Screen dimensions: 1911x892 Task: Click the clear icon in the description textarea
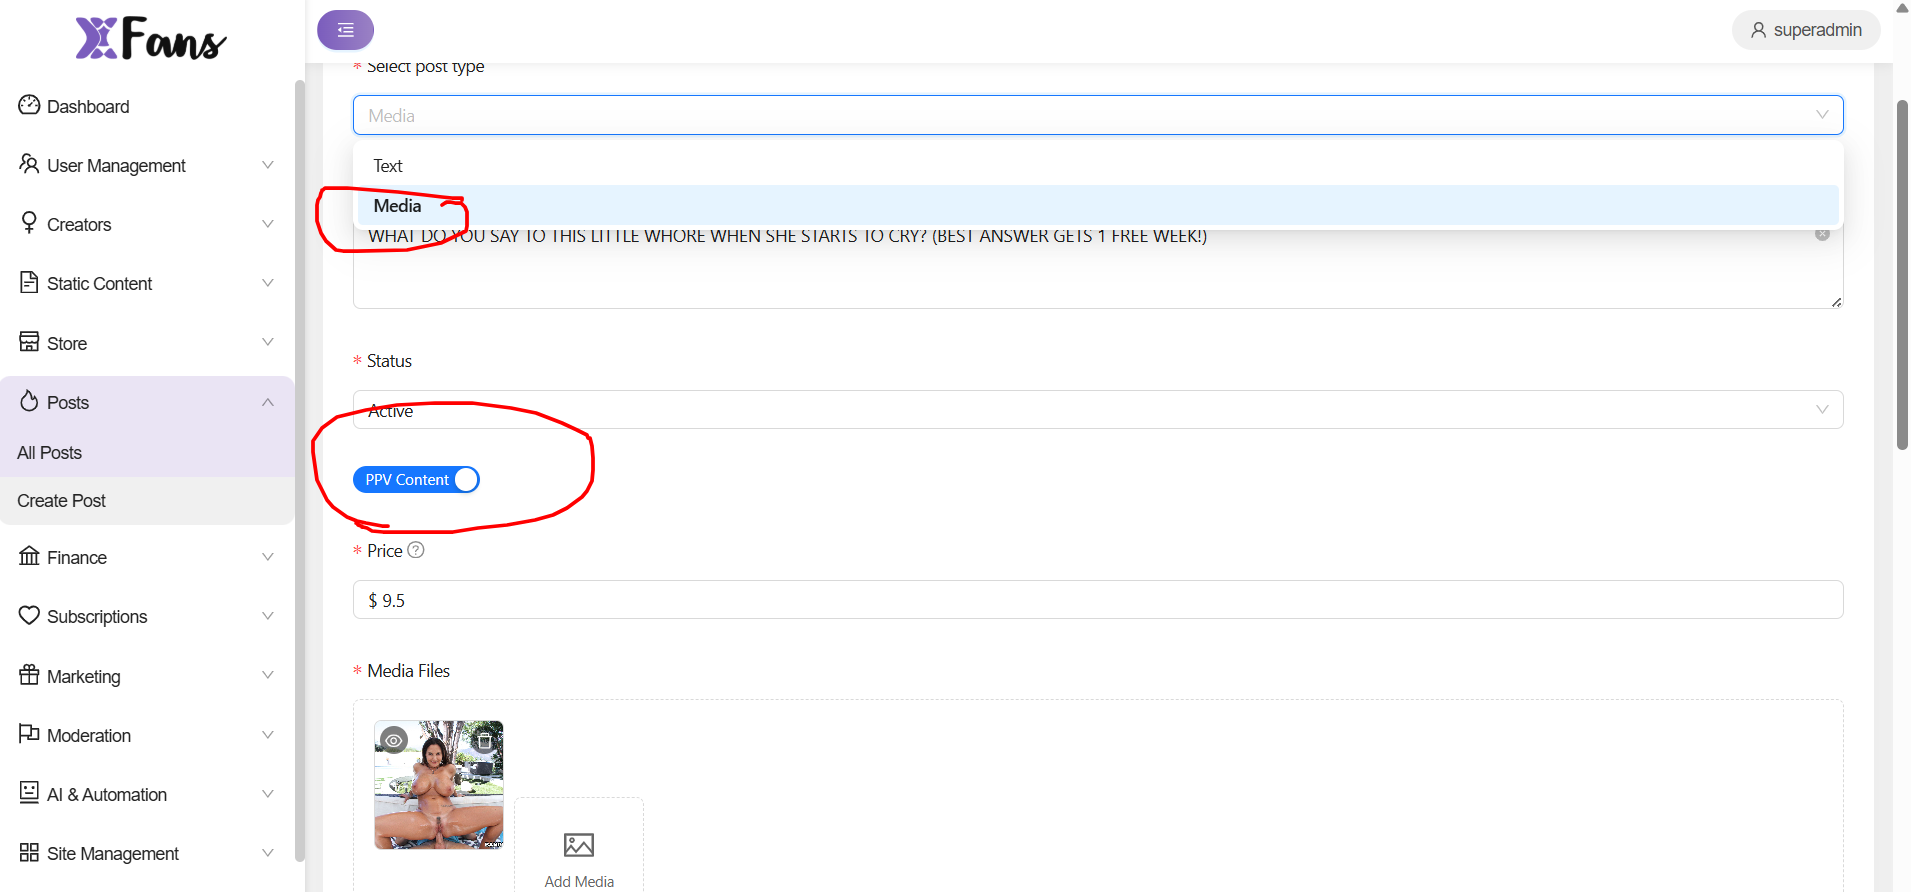click(x=1822, y=234)
